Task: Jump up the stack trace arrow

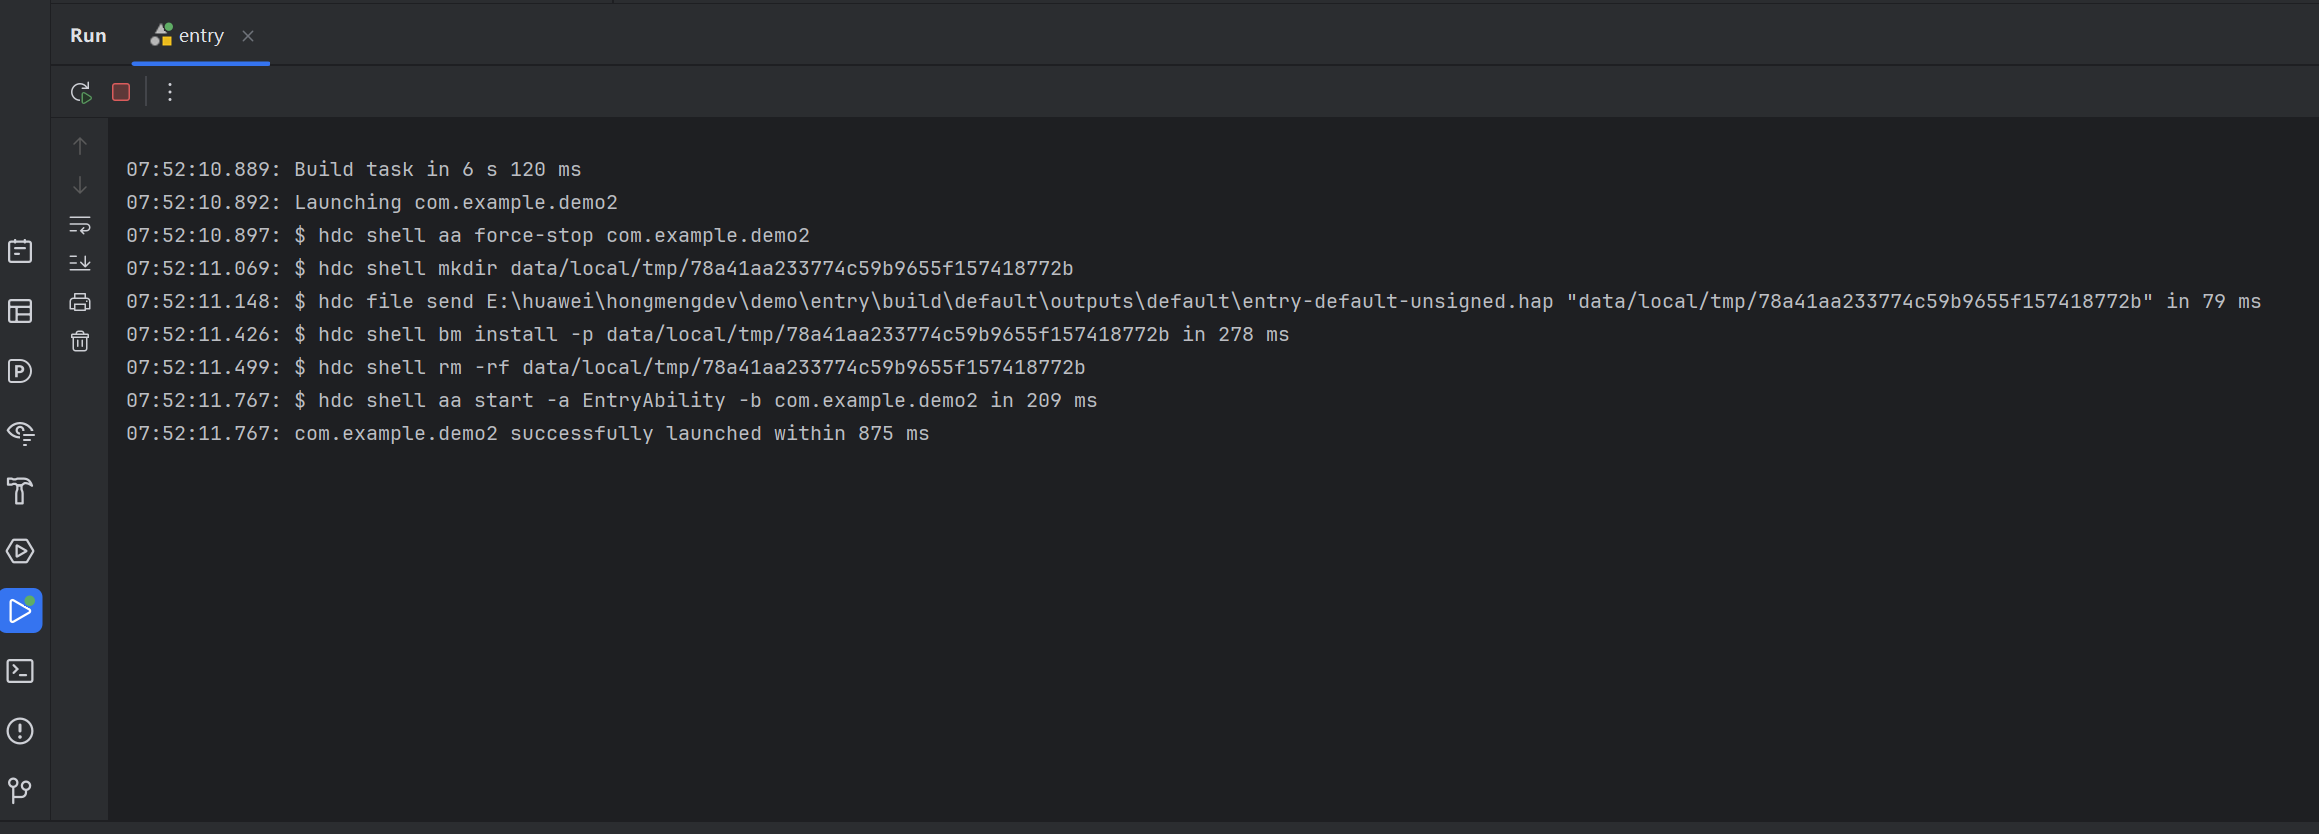Action: coord(80,146)
